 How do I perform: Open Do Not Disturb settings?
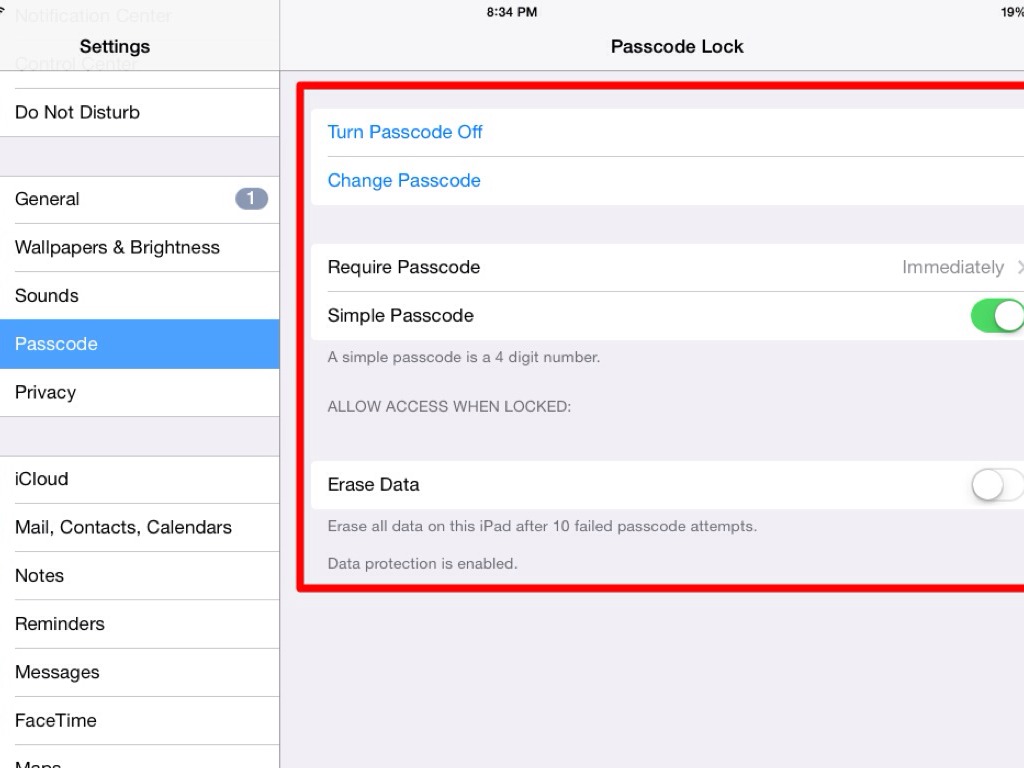(77, 113)
